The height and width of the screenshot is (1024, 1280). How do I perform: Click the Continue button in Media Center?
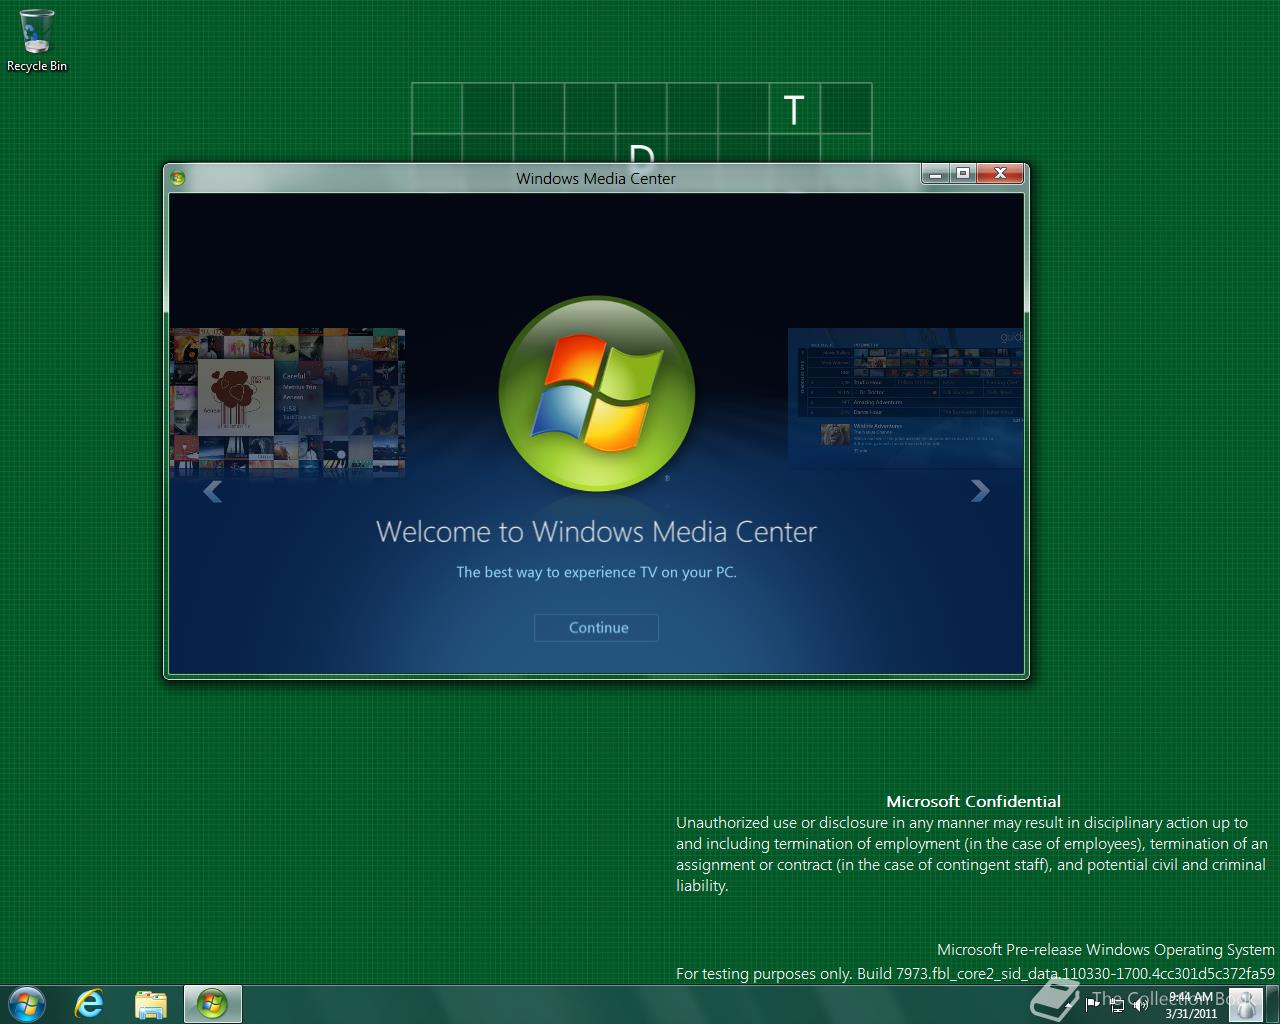(596, 627)
